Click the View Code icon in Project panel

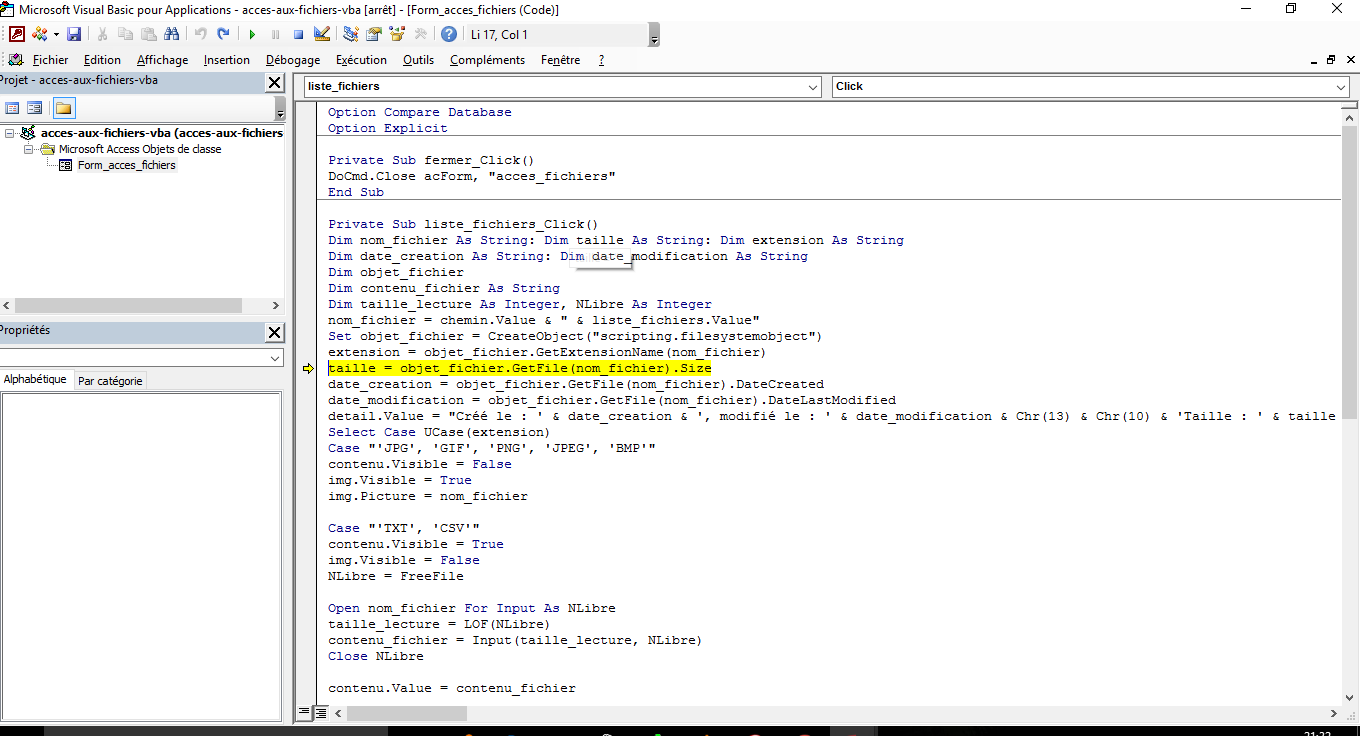(13, 108)
